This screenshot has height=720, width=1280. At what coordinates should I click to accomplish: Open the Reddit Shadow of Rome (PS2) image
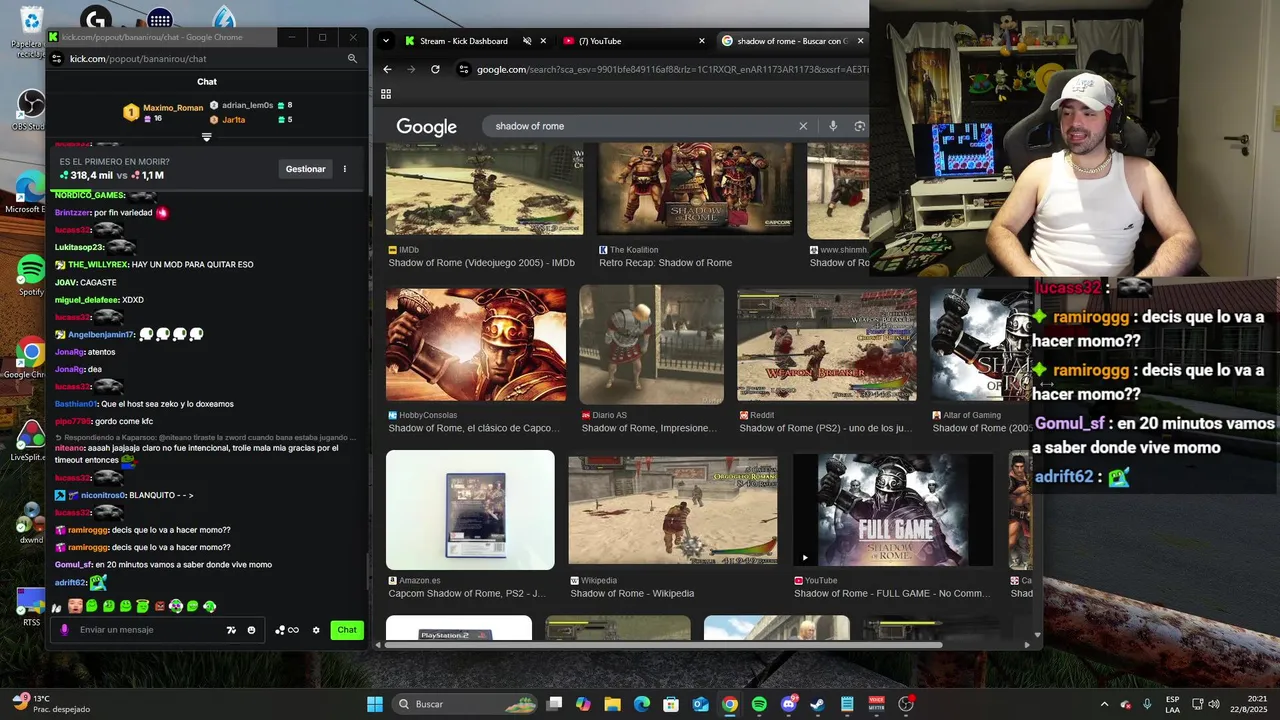click(827, 344)
